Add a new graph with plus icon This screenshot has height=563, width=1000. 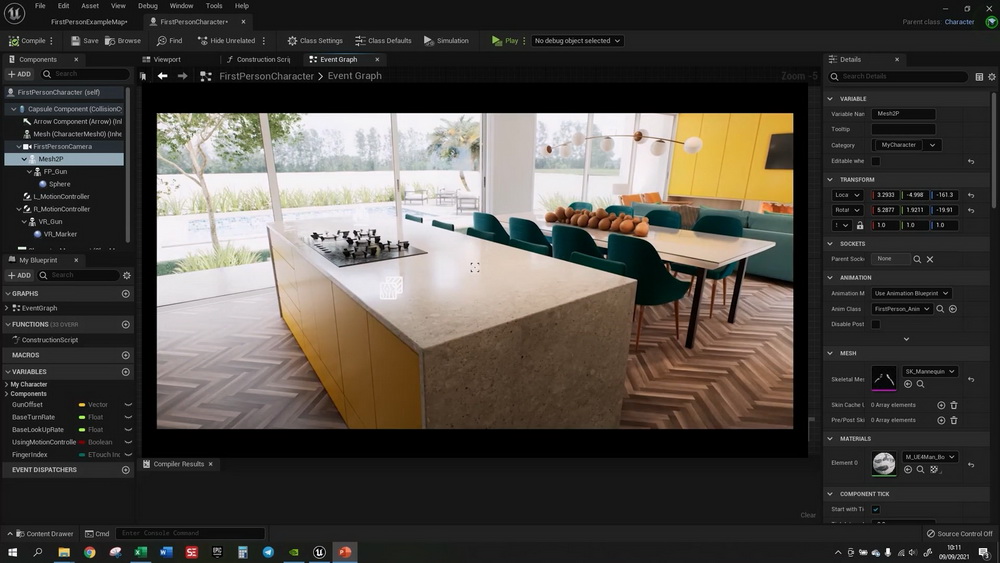tap(126, 294)
